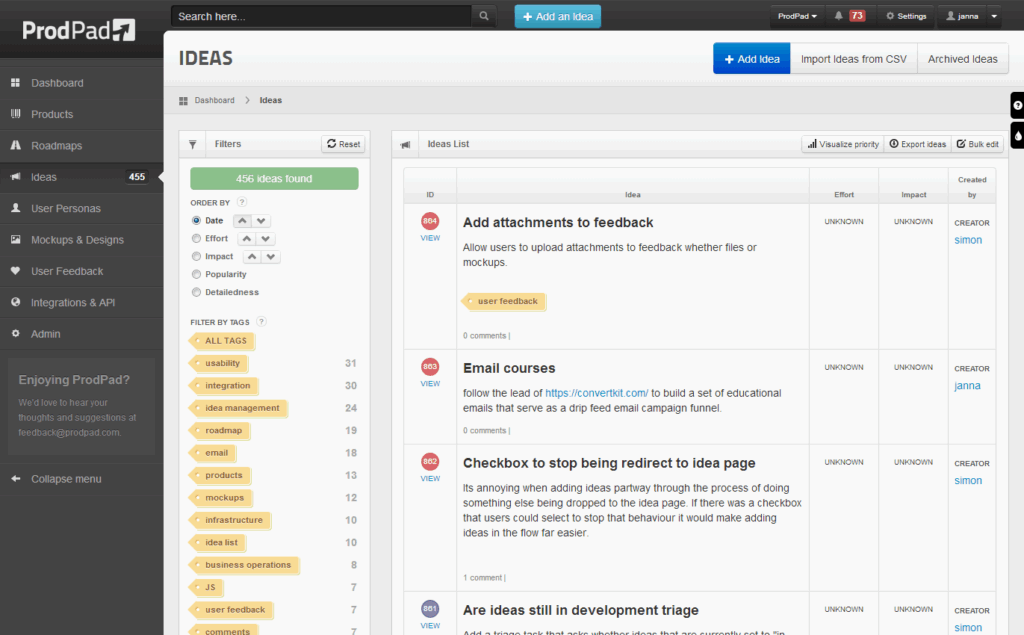Screen dimensions: 1024x635
Task: Sort Date ascending with up arrow
Action: coord(242,221)
